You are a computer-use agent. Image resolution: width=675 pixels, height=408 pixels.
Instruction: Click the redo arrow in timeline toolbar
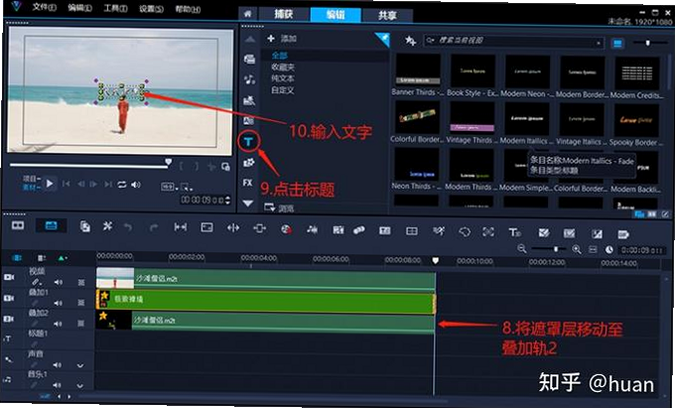[x=153, y=227]
